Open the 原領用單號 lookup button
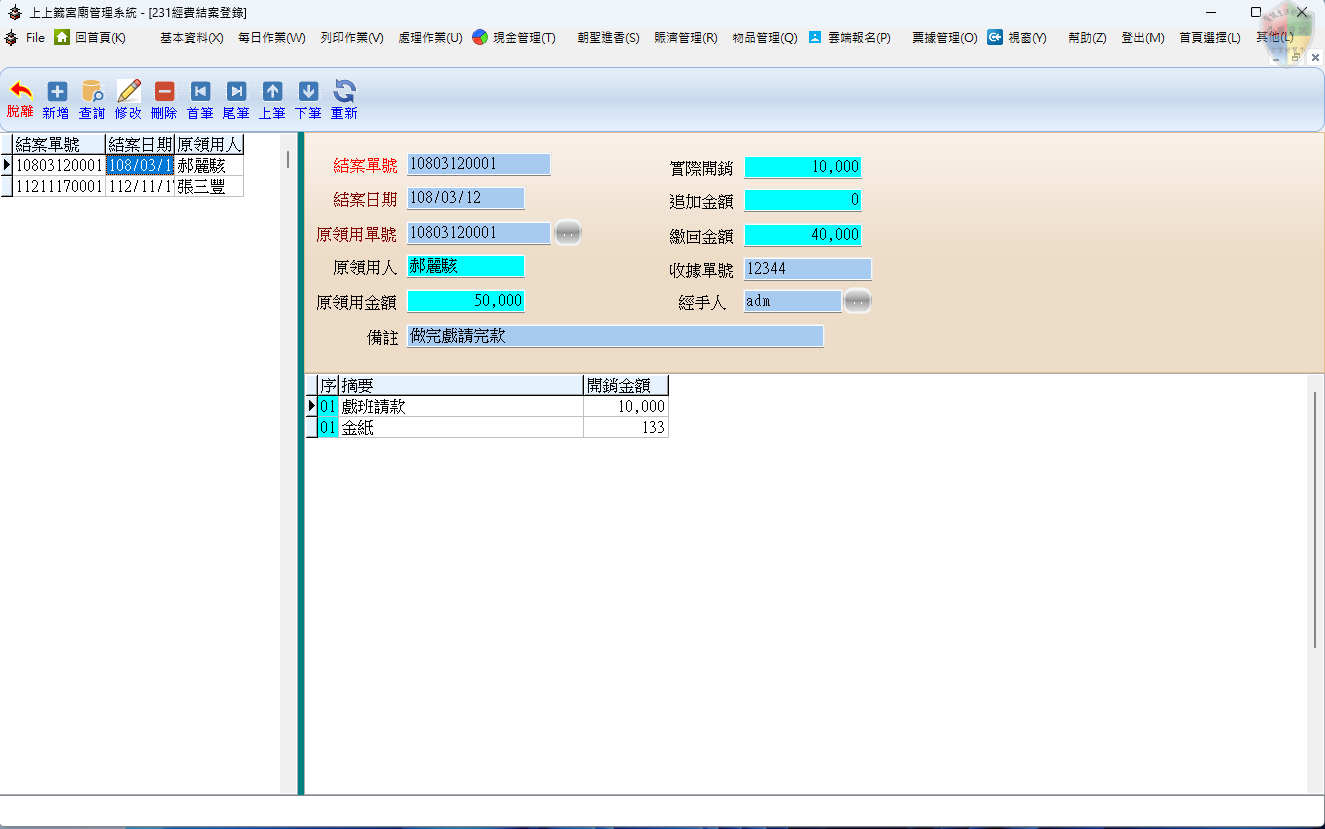Viewport: 1325px width, 829px height. coord(566,232)
